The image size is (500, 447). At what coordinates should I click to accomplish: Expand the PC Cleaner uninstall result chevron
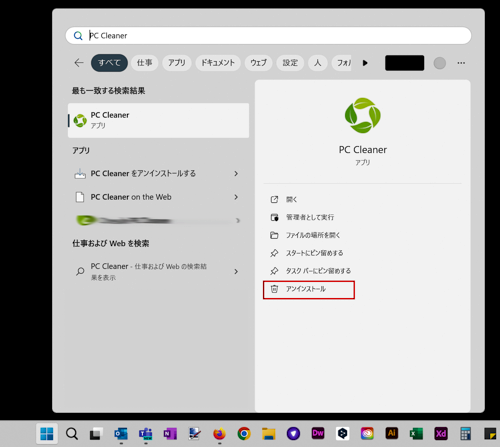[236, 174]
